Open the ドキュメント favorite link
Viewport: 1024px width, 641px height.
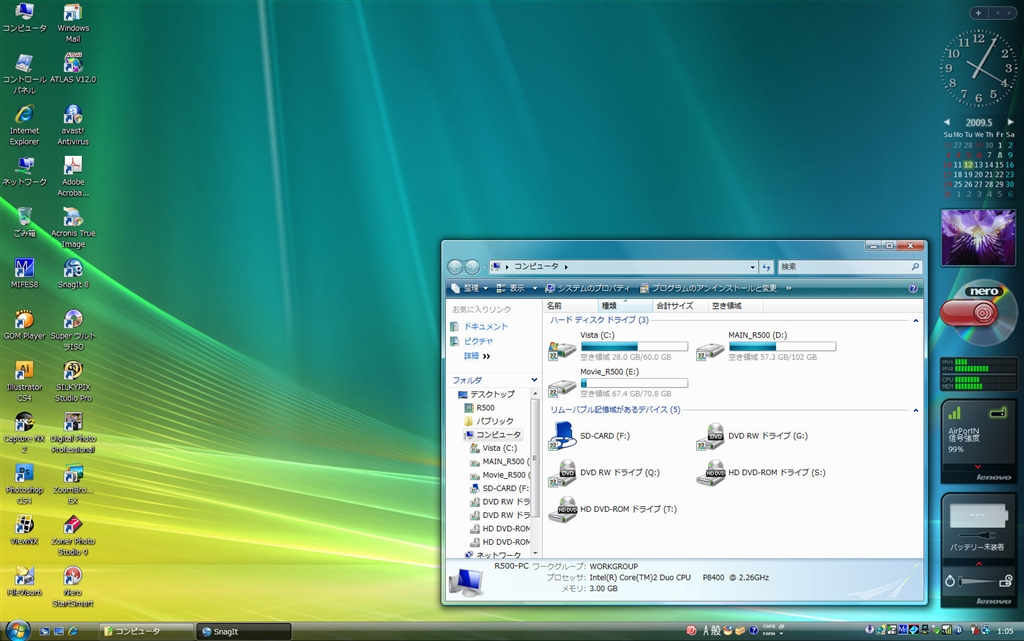[485, 326]
